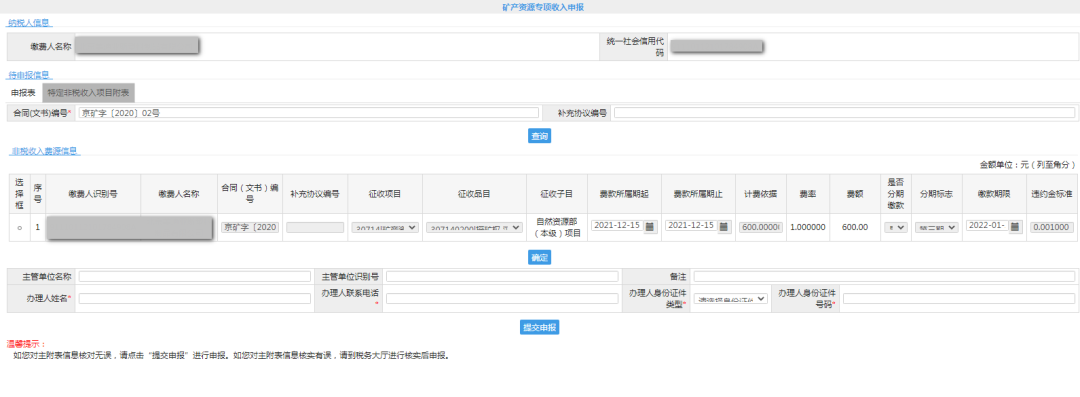This screenshot has width=1080, height=397.
Task: Open calendar for 费款所属期起 date
Action: [650, 226]
